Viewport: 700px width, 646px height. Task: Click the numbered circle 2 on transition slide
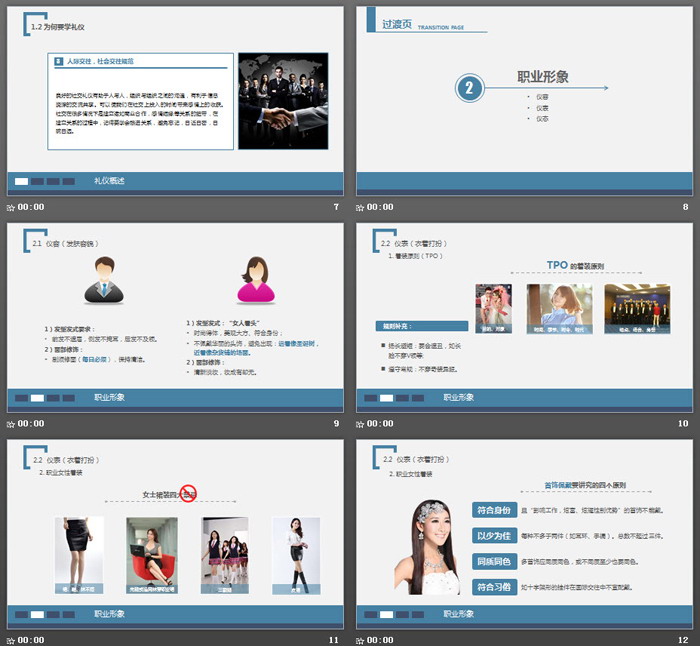pyautogui.click(x=471, y=88)
